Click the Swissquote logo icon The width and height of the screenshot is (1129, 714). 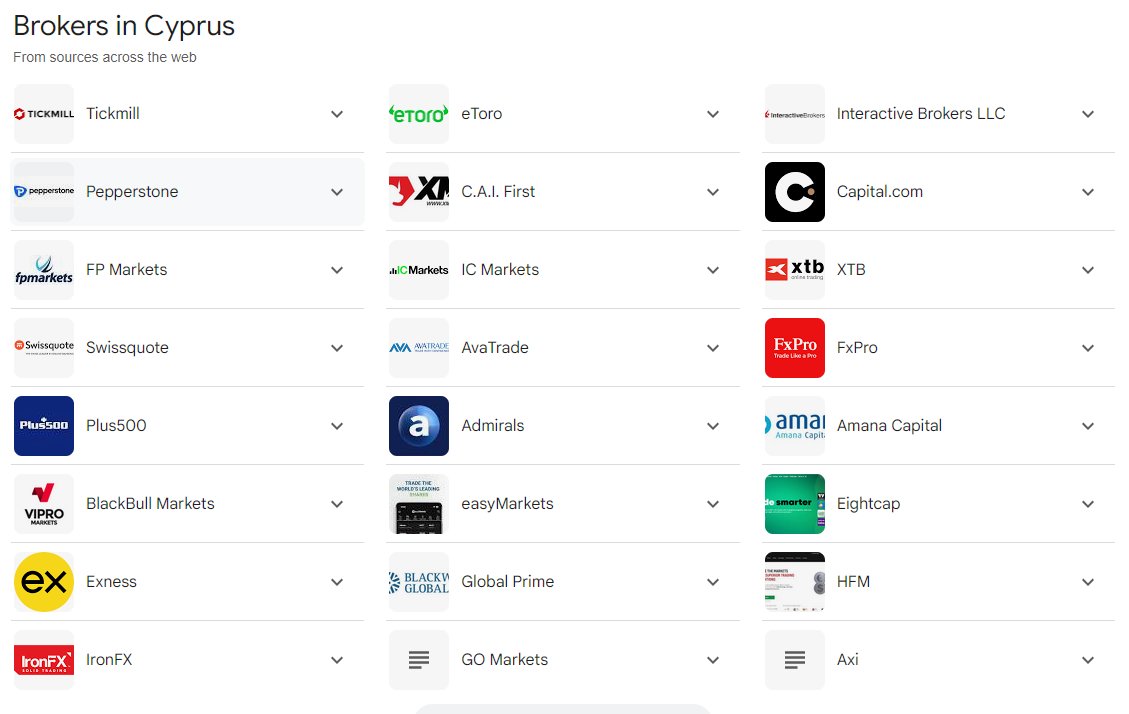[44, 348]
